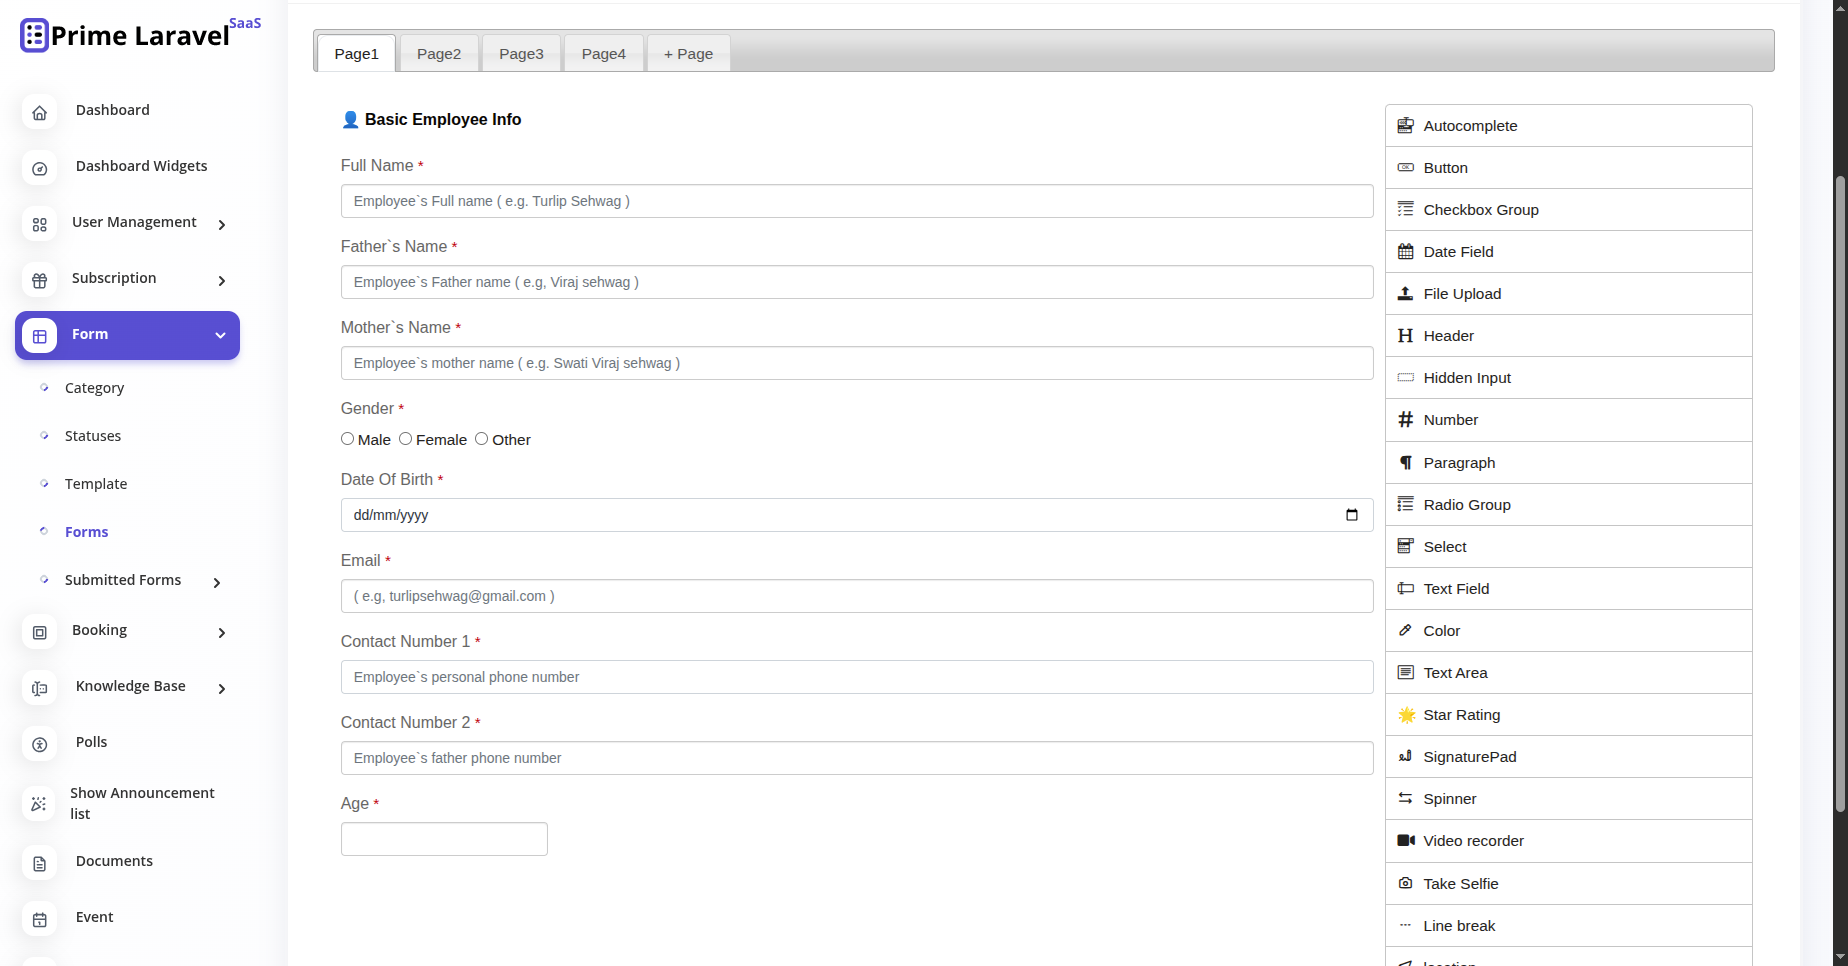Add a new page with + Page tab
Image resolution: width=1848 pixels, height=966 pixels.
pyautogui.click(x=688, y=53)
